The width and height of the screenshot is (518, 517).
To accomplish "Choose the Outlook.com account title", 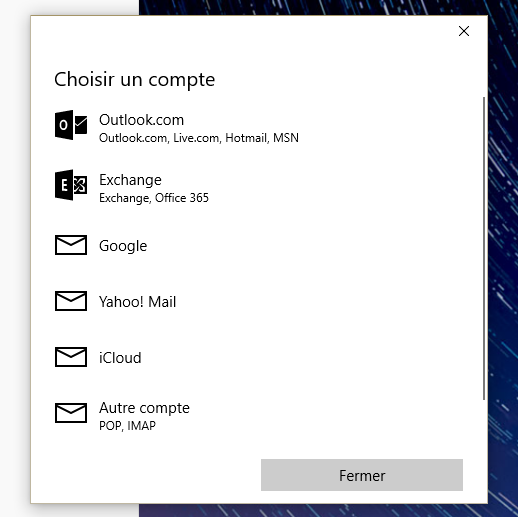I will tap(141, 120).
